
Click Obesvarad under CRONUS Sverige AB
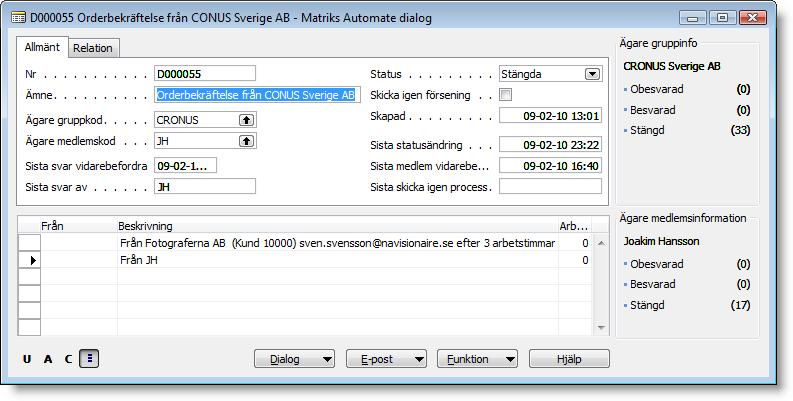click(656, 89)
